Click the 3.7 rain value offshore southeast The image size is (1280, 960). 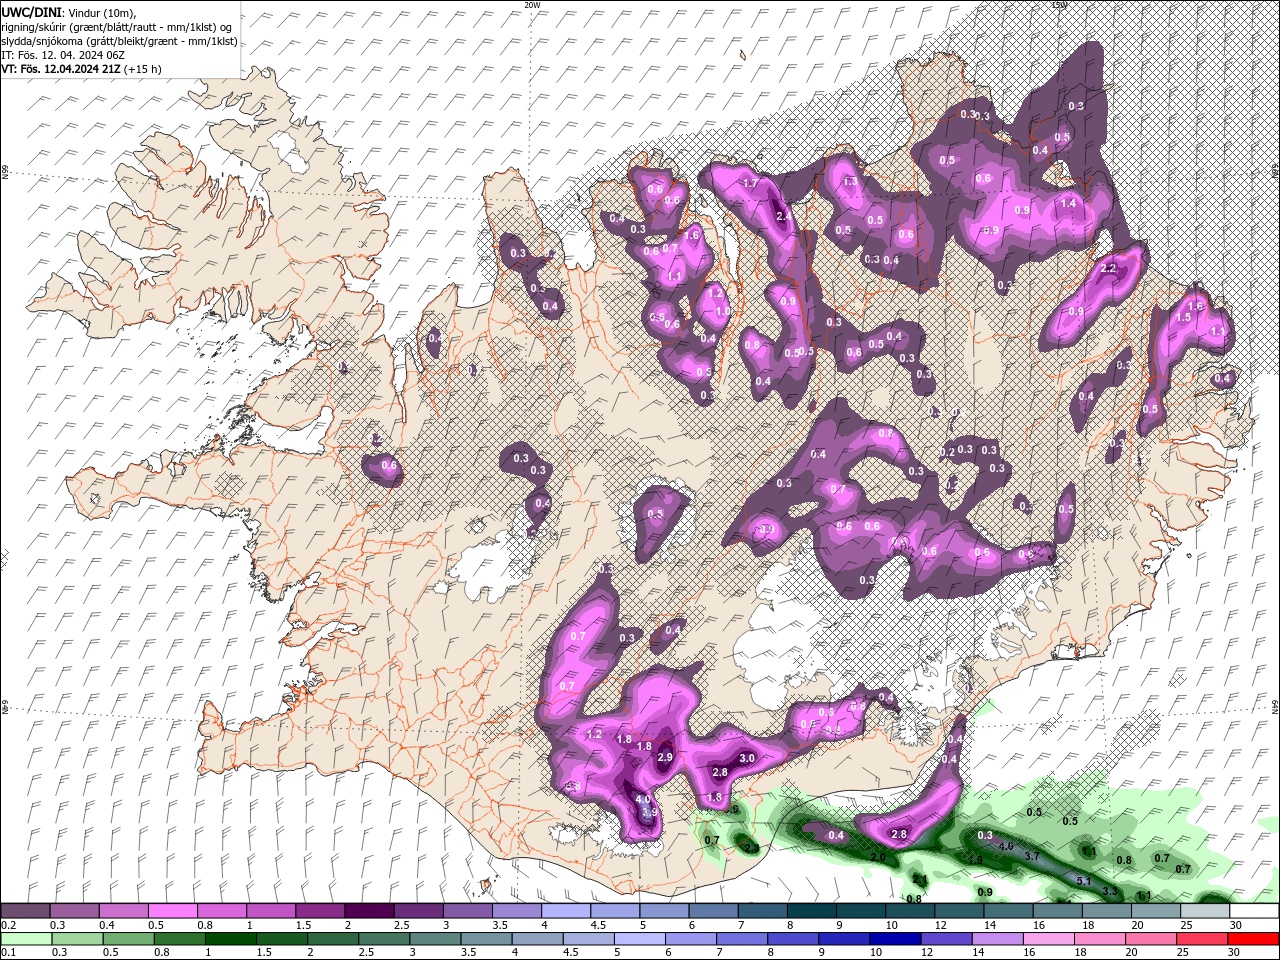click(x=1033, y=857)
